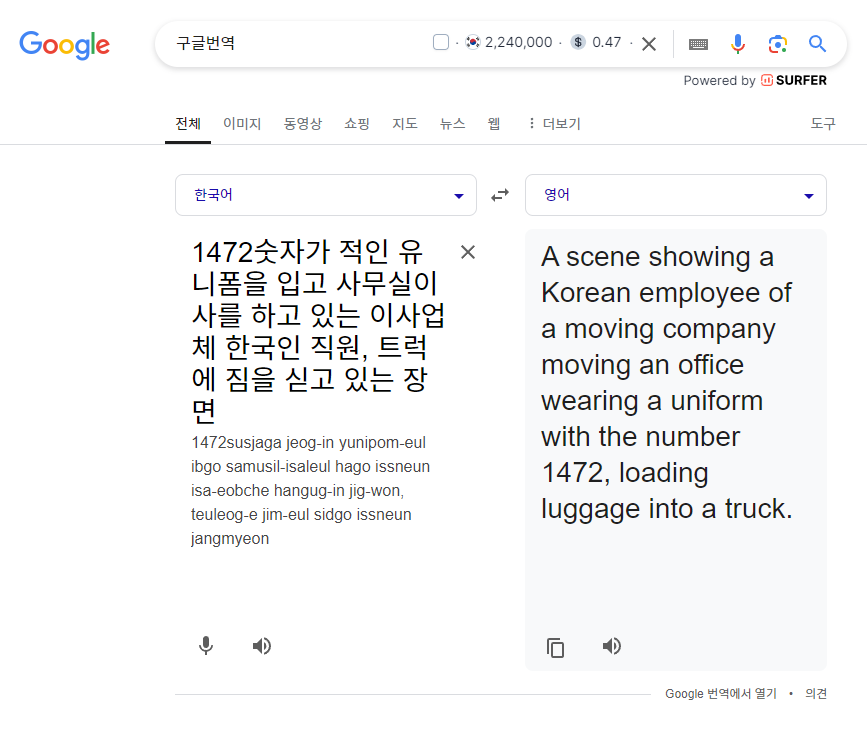867x730 pixels.
Task: Open the Surfer logo link
Action: pyautogui.click(x=794, y=80)
